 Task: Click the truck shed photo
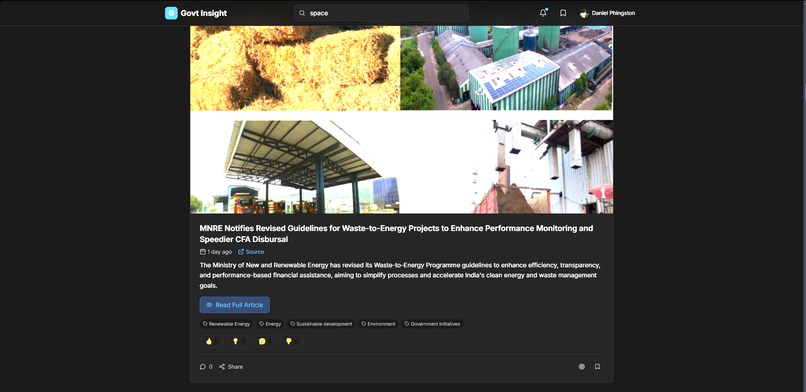coord(295,167)
